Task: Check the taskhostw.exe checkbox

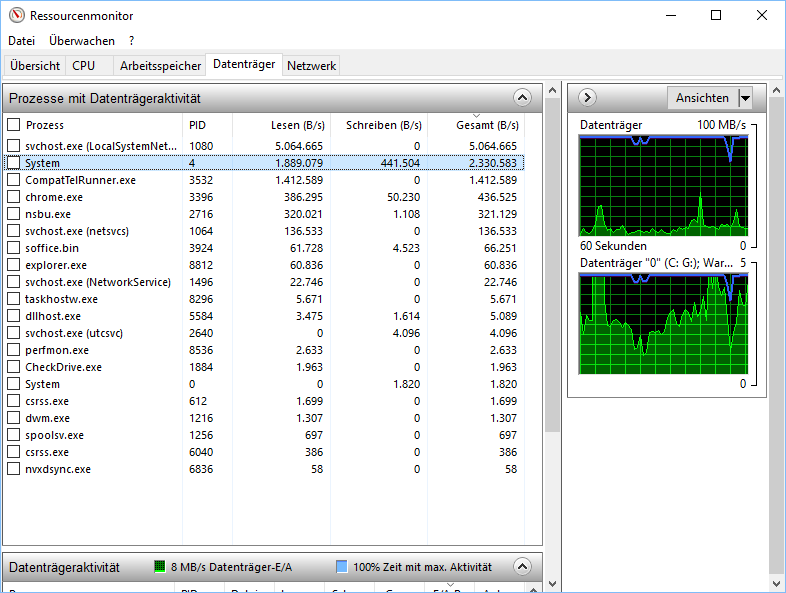Action: [14, 299]
